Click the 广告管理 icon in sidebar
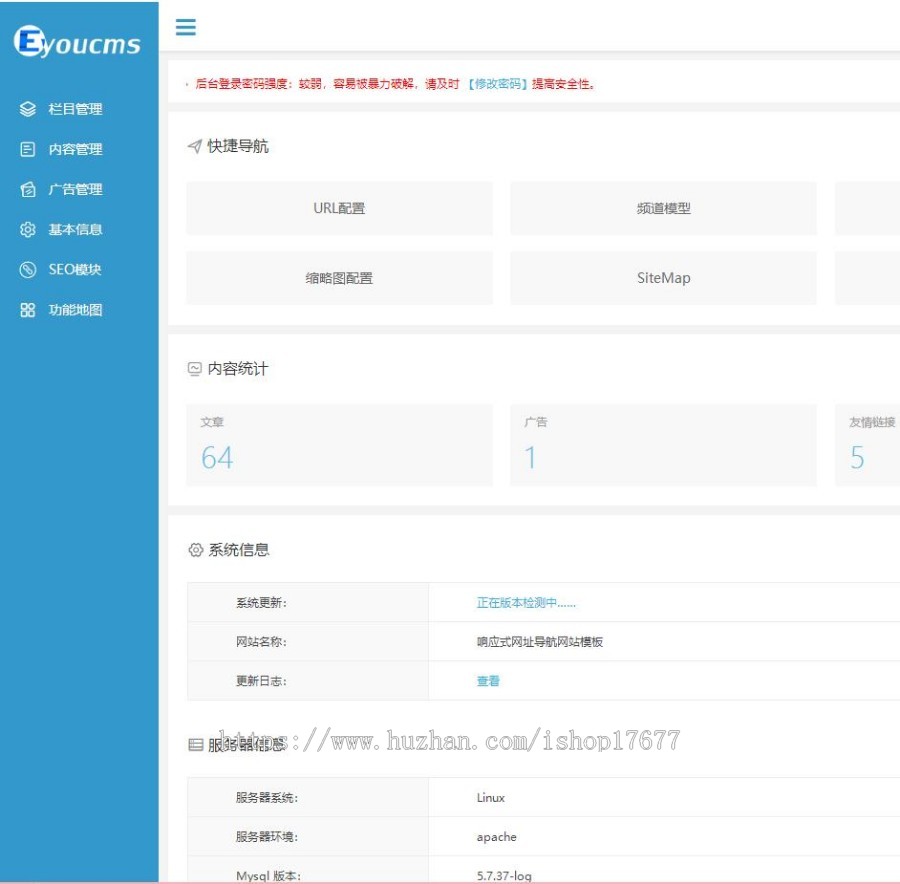The width and height of the screenshot is (900, 884). [28, 189]
